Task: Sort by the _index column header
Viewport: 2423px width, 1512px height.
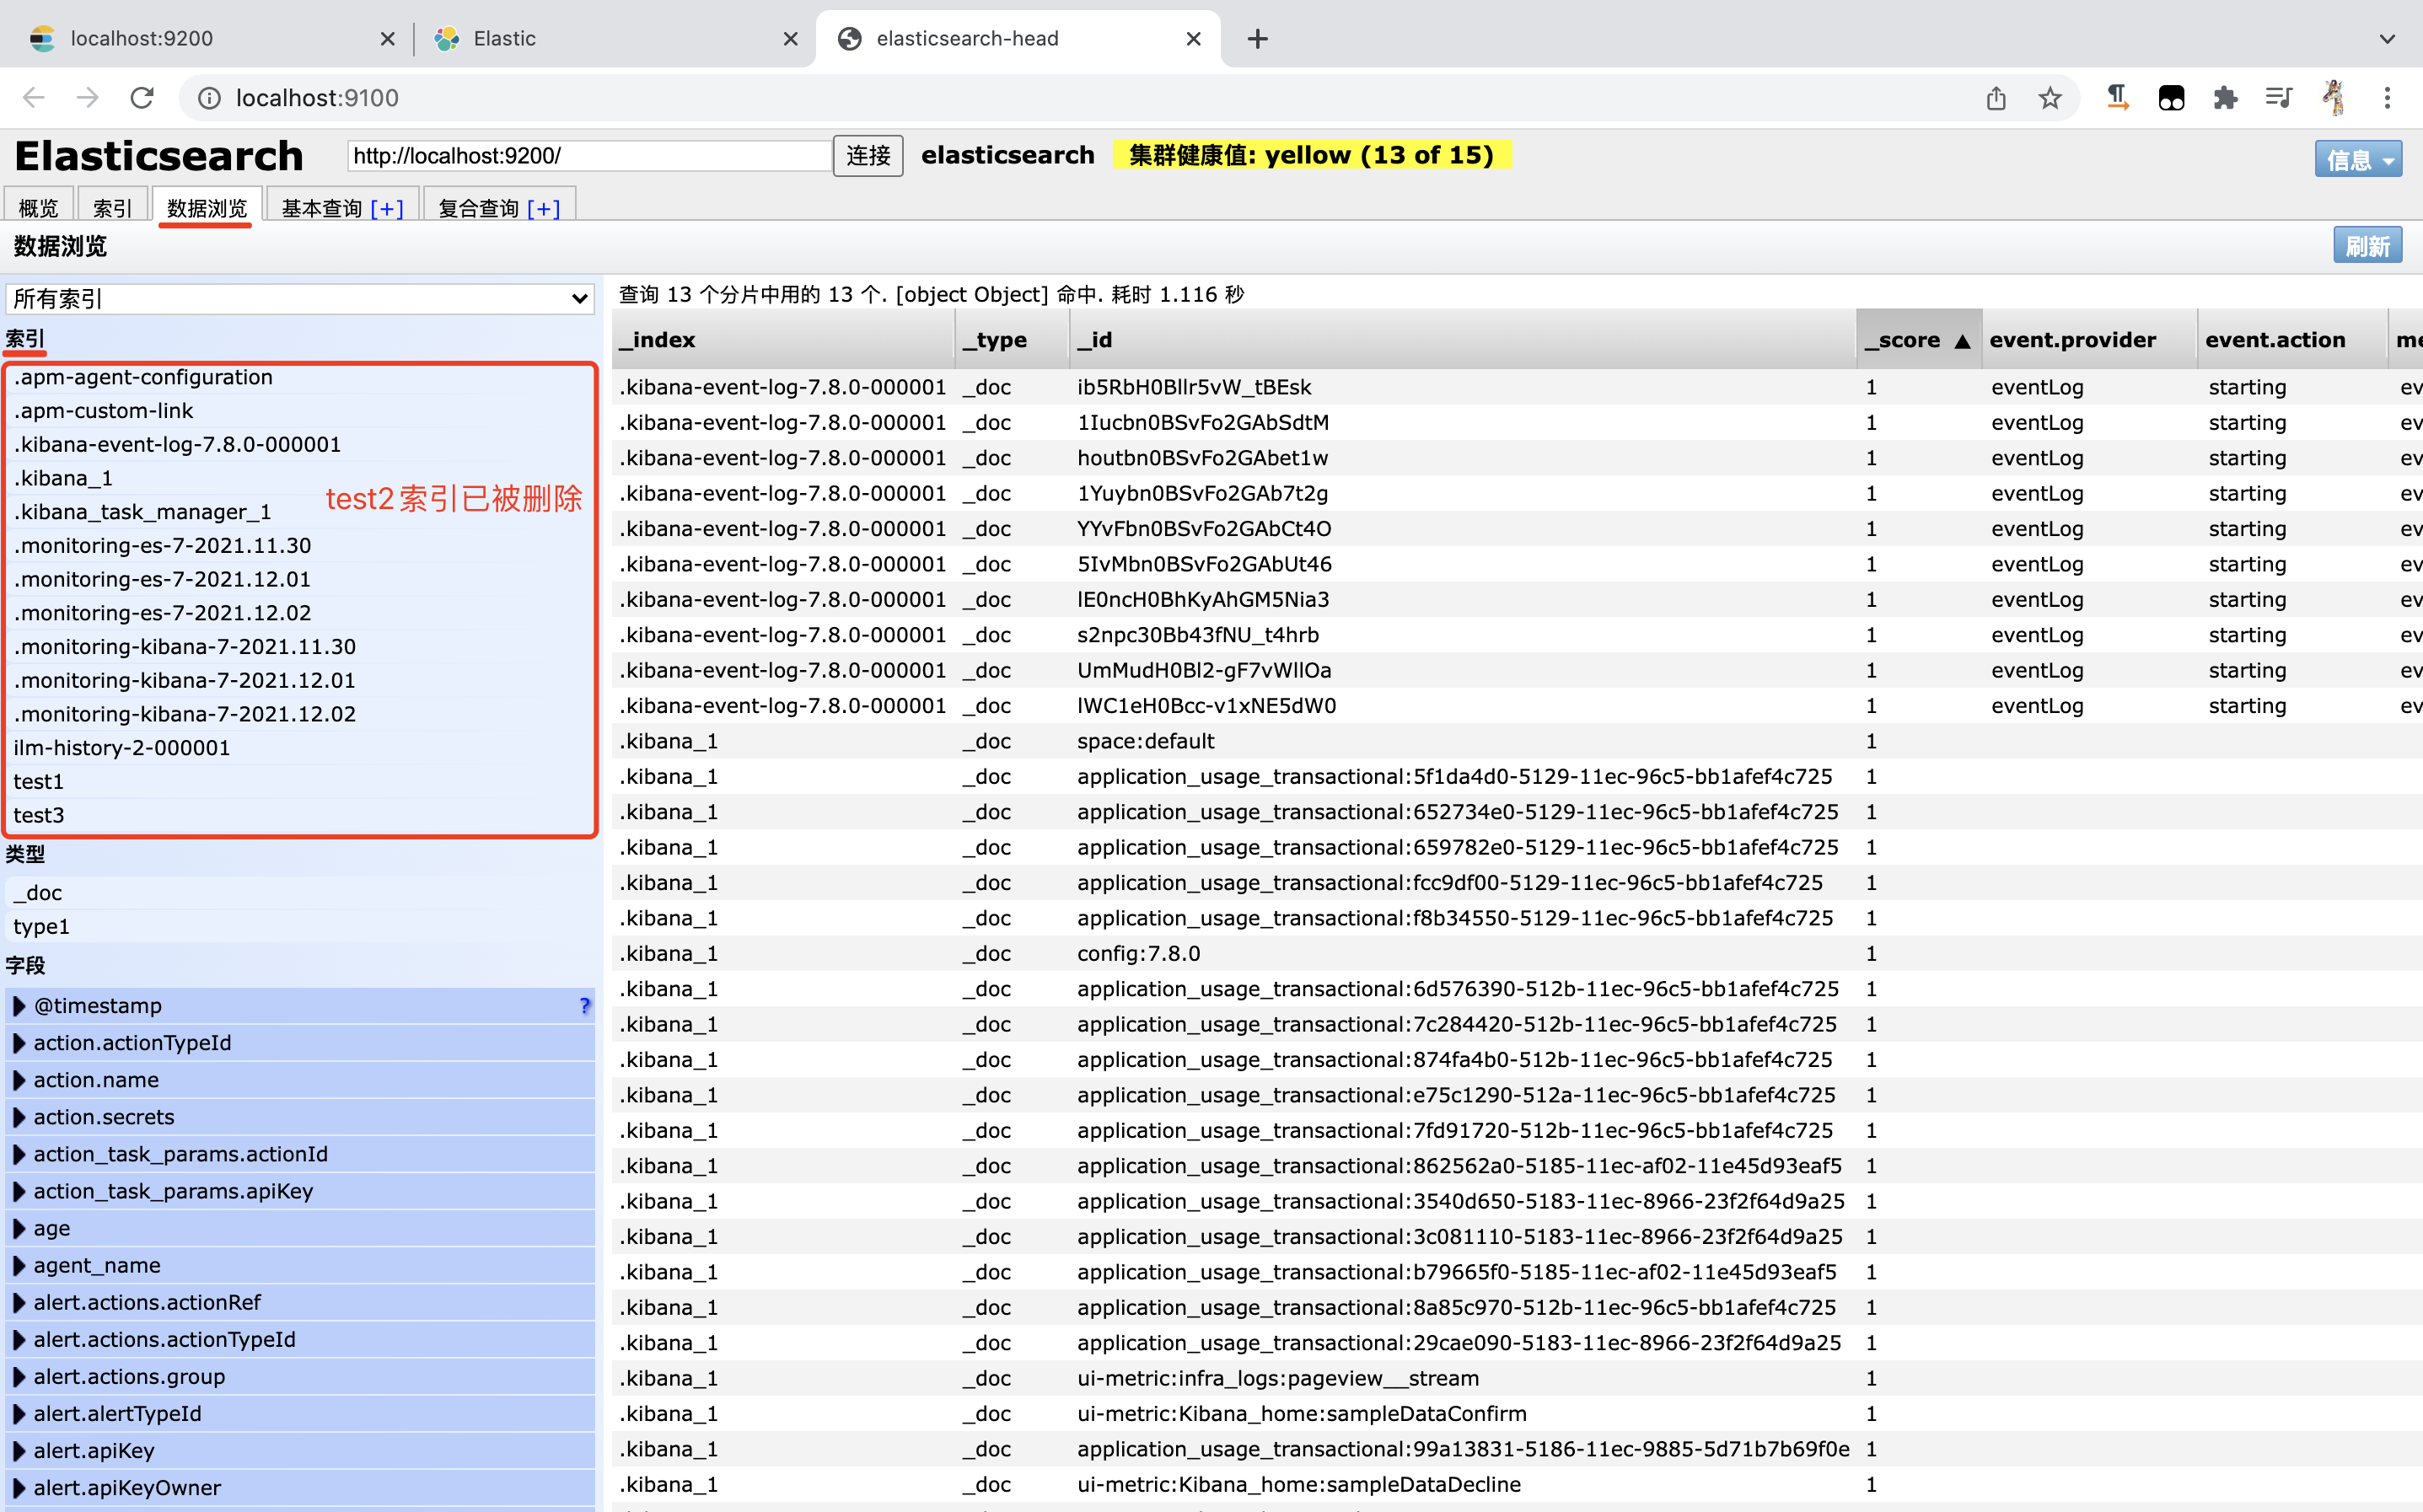Action: (x=782, y=340)
